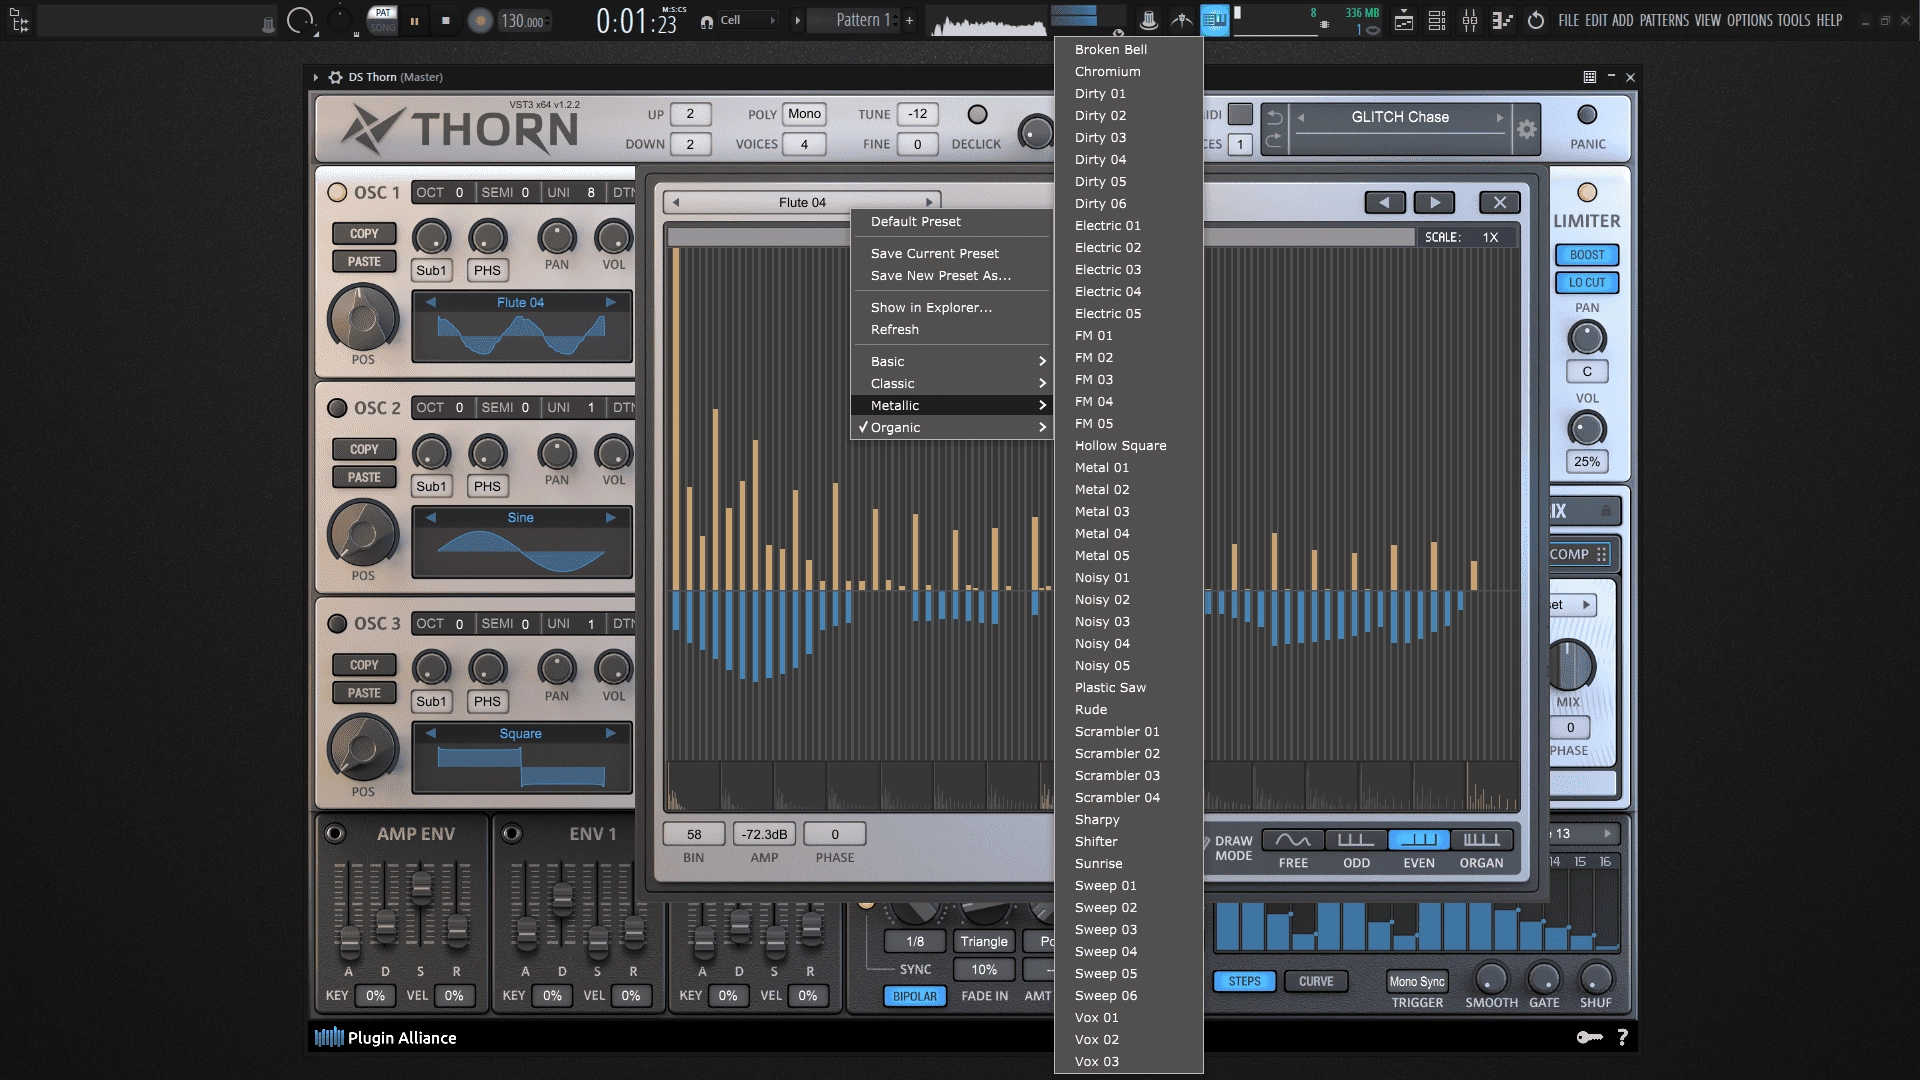
Task: Open Thorn settings gear next to GLITCH Chase
Action: 1526,129
